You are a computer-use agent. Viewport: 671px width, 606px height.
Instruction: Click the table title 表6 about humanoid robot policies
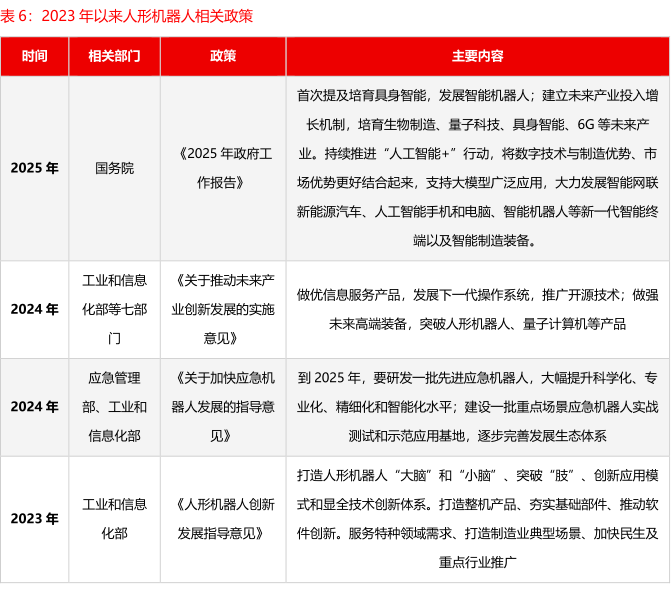click(x=127, y=16)
